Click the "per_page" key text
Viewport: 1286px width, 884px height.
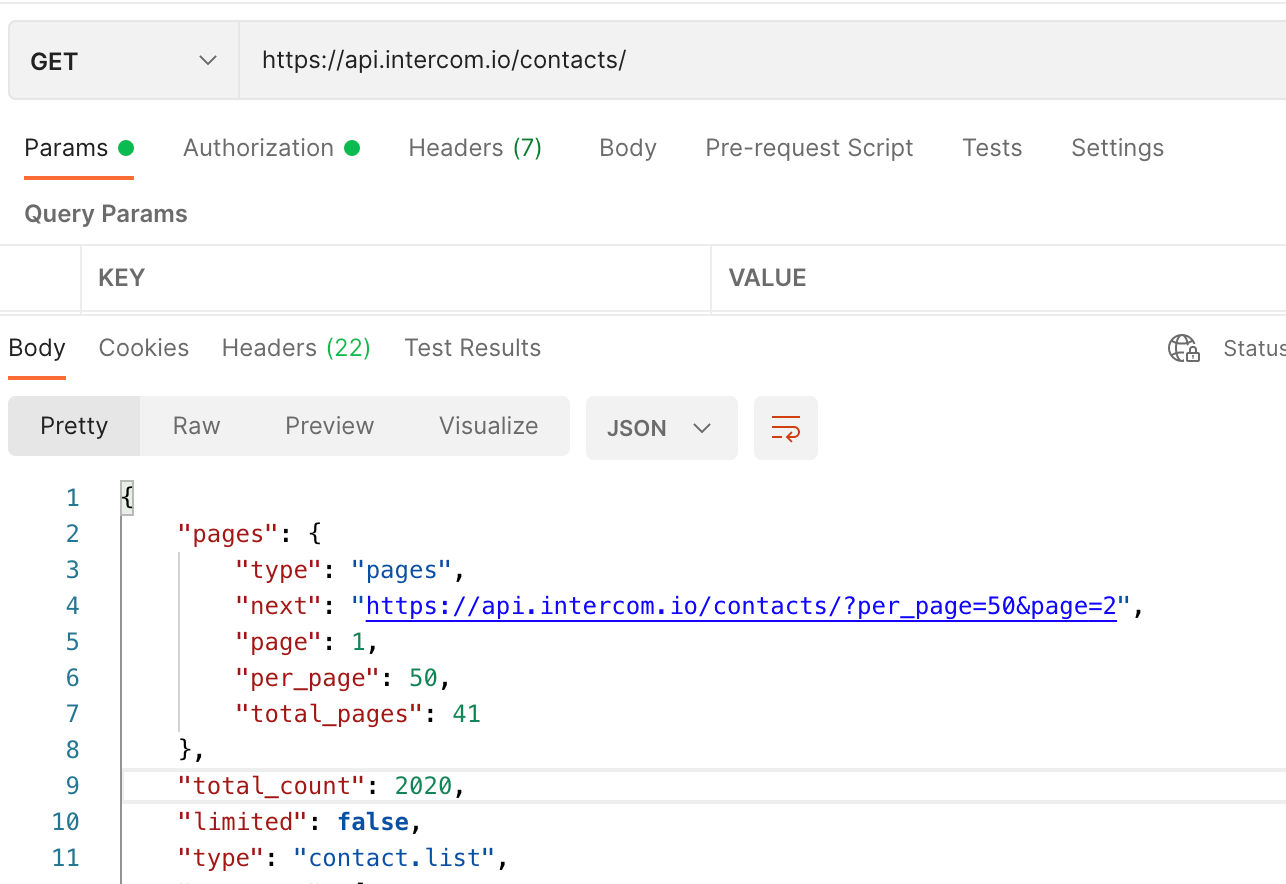308,678
